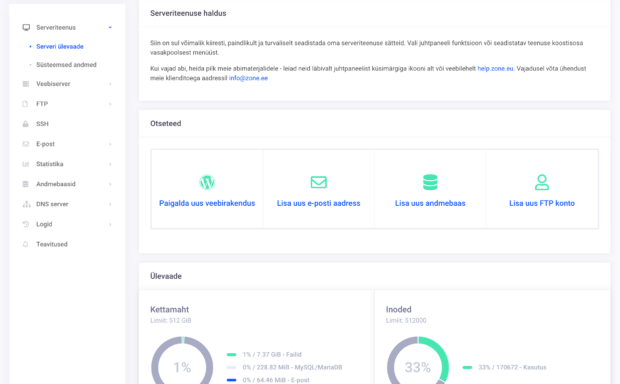Click the Veebiserver sidebar icon

26,84
